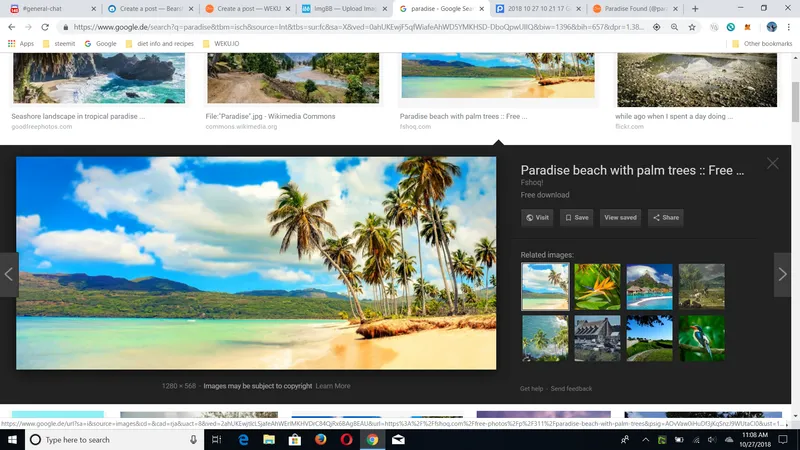Open the View saved button
The width and height of the screenshot is (800, 450).
(620, 217)
